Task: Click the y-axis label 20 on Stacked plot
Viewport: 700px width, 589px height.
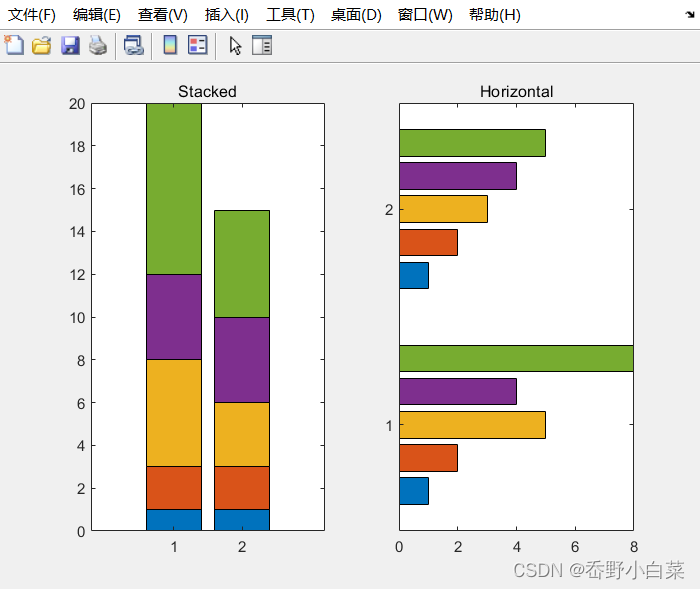Action: (77, 104)
